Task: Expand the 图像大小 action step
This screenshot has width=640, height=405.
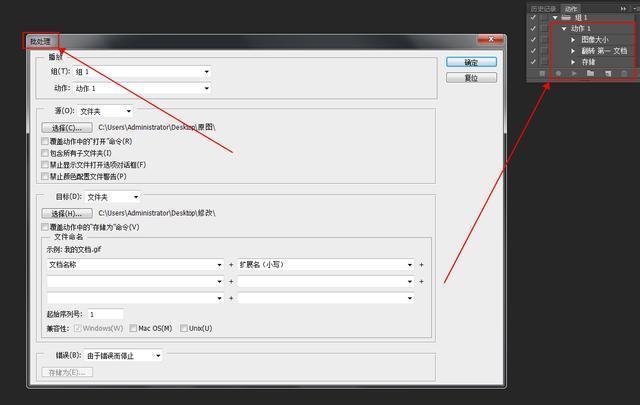Action: (573, 40)
